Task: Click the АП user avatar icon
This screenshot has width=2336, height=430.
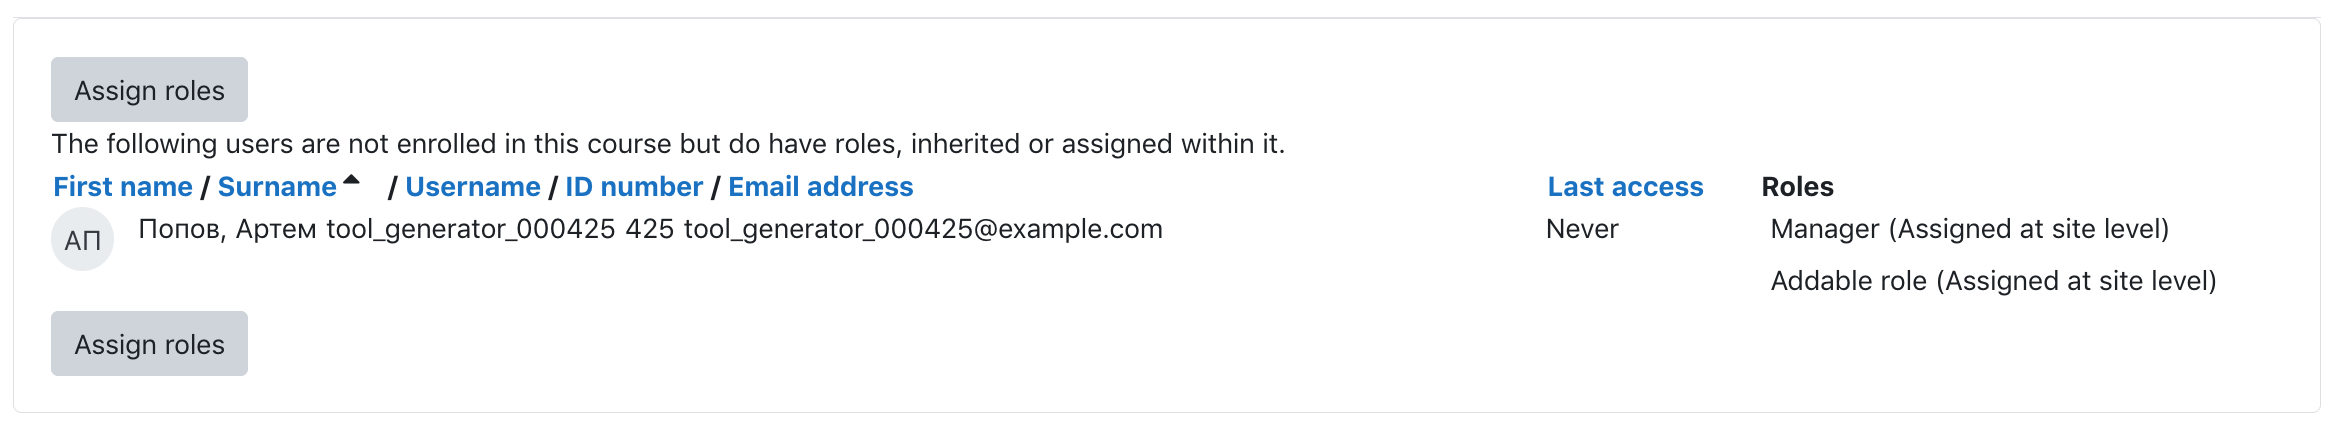Action: point(82,239)
